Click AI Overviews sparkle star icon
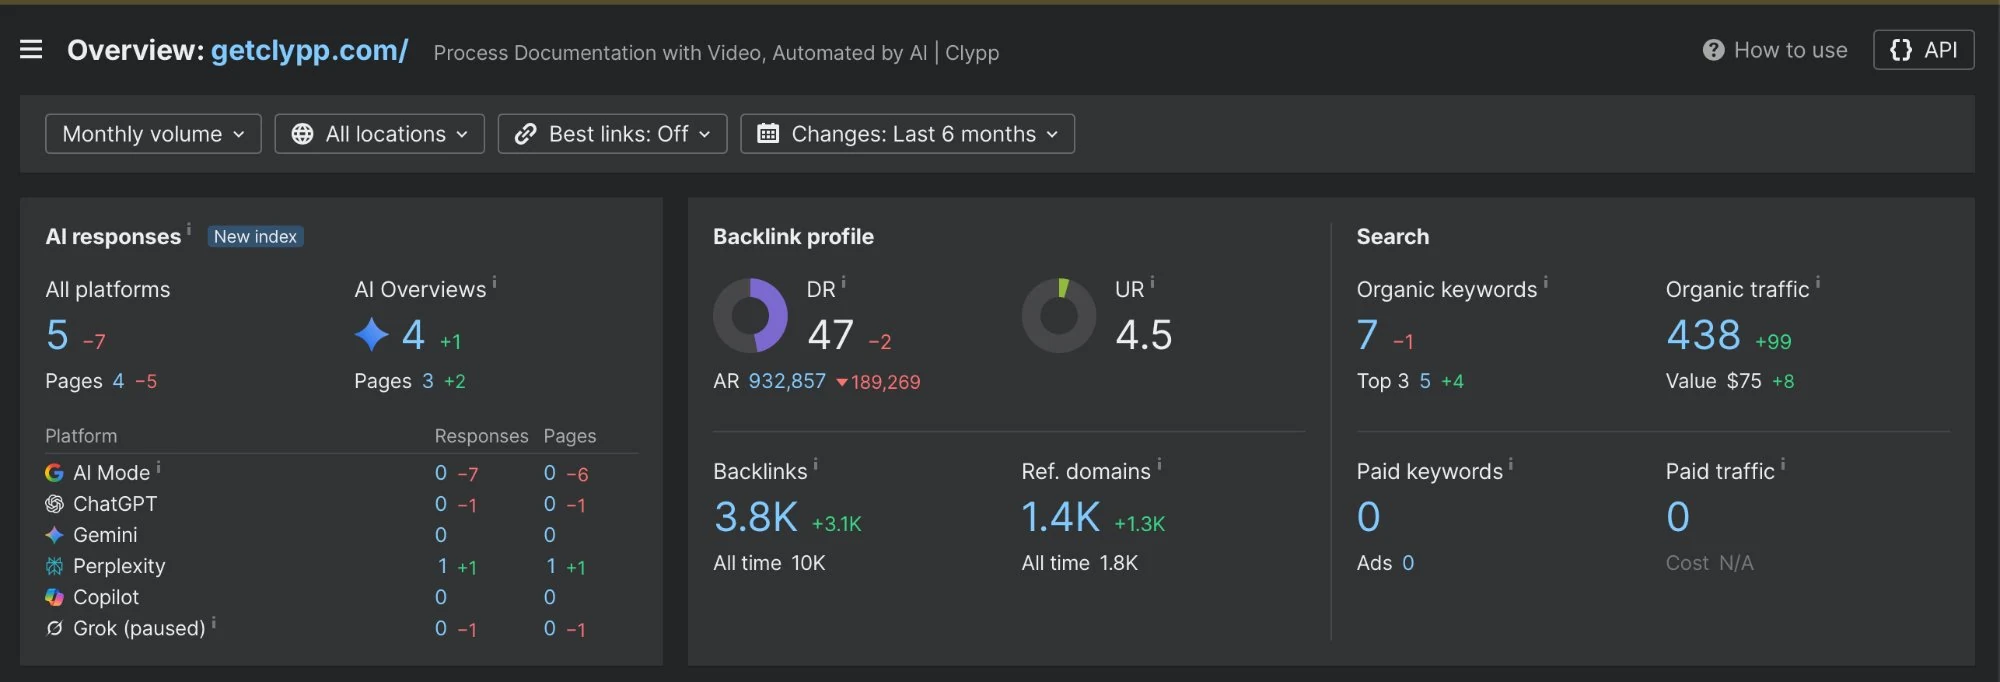This screenshot has height=682, width=2000. [x=372, y=334]
